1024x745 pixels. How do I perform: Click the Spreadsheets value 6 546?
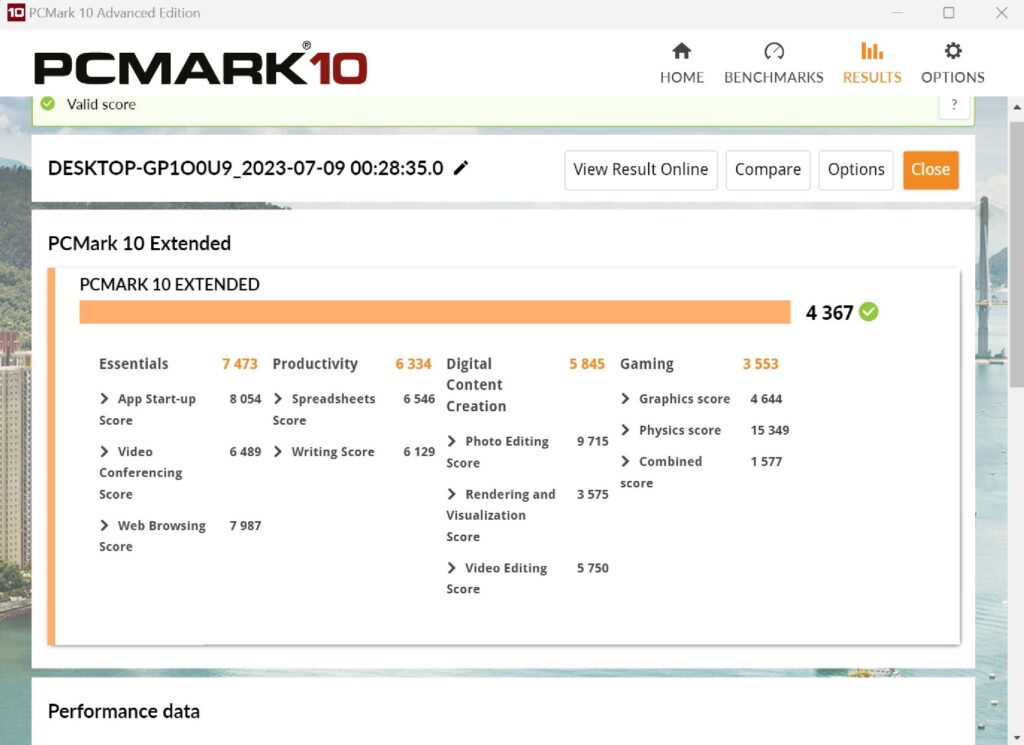point(419,399)
